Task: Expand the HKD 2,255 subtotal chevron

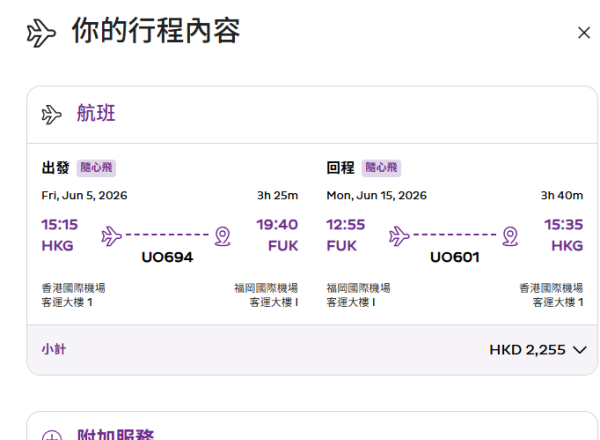Action: click(x=580, y=350)
